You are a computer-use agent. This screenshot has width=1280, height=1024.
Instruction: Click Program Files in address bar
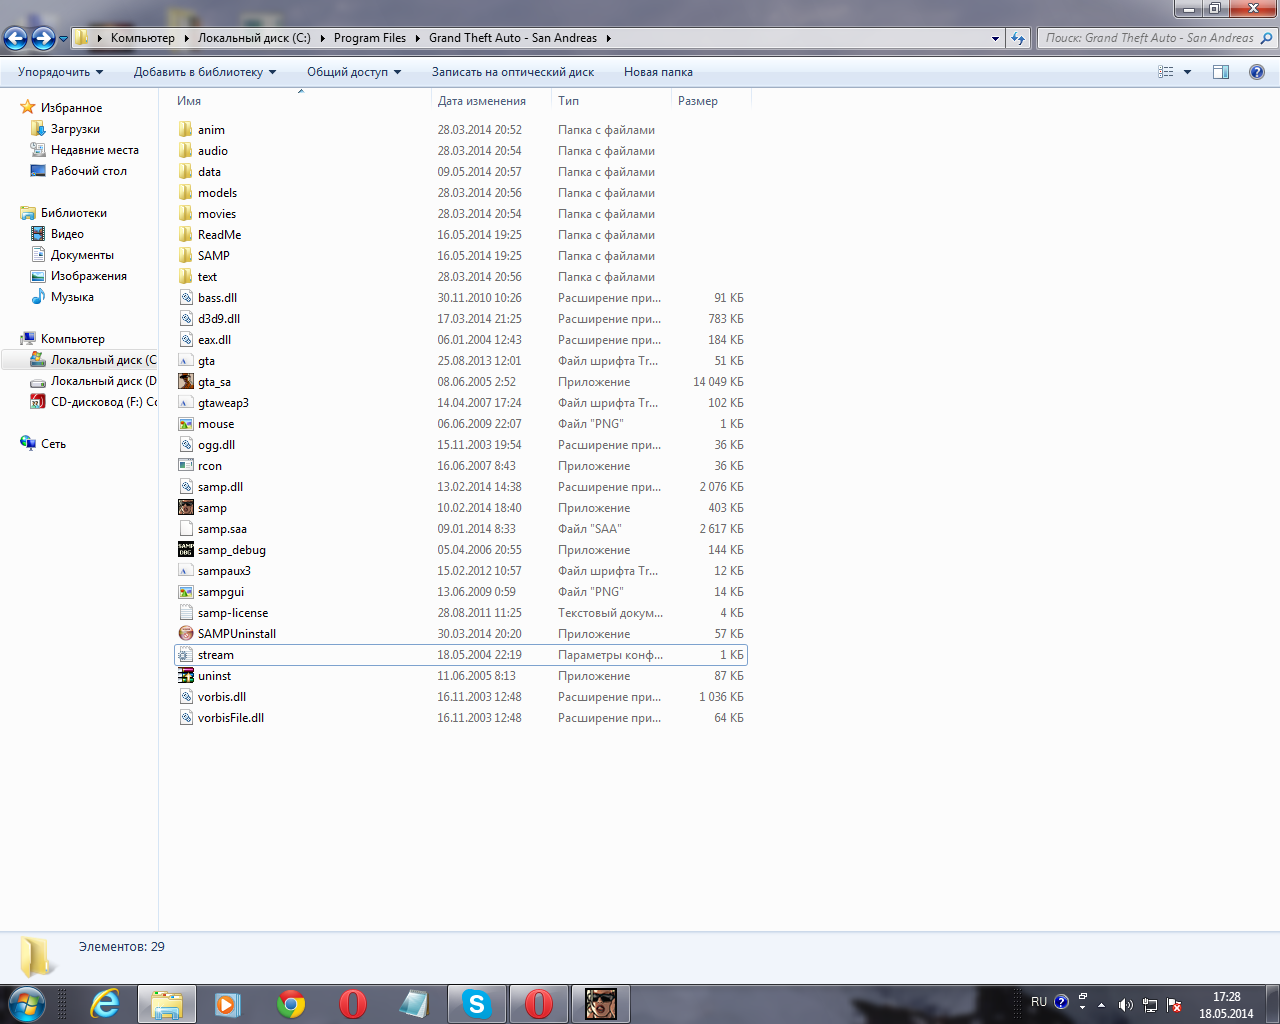[x=370, y=38]
